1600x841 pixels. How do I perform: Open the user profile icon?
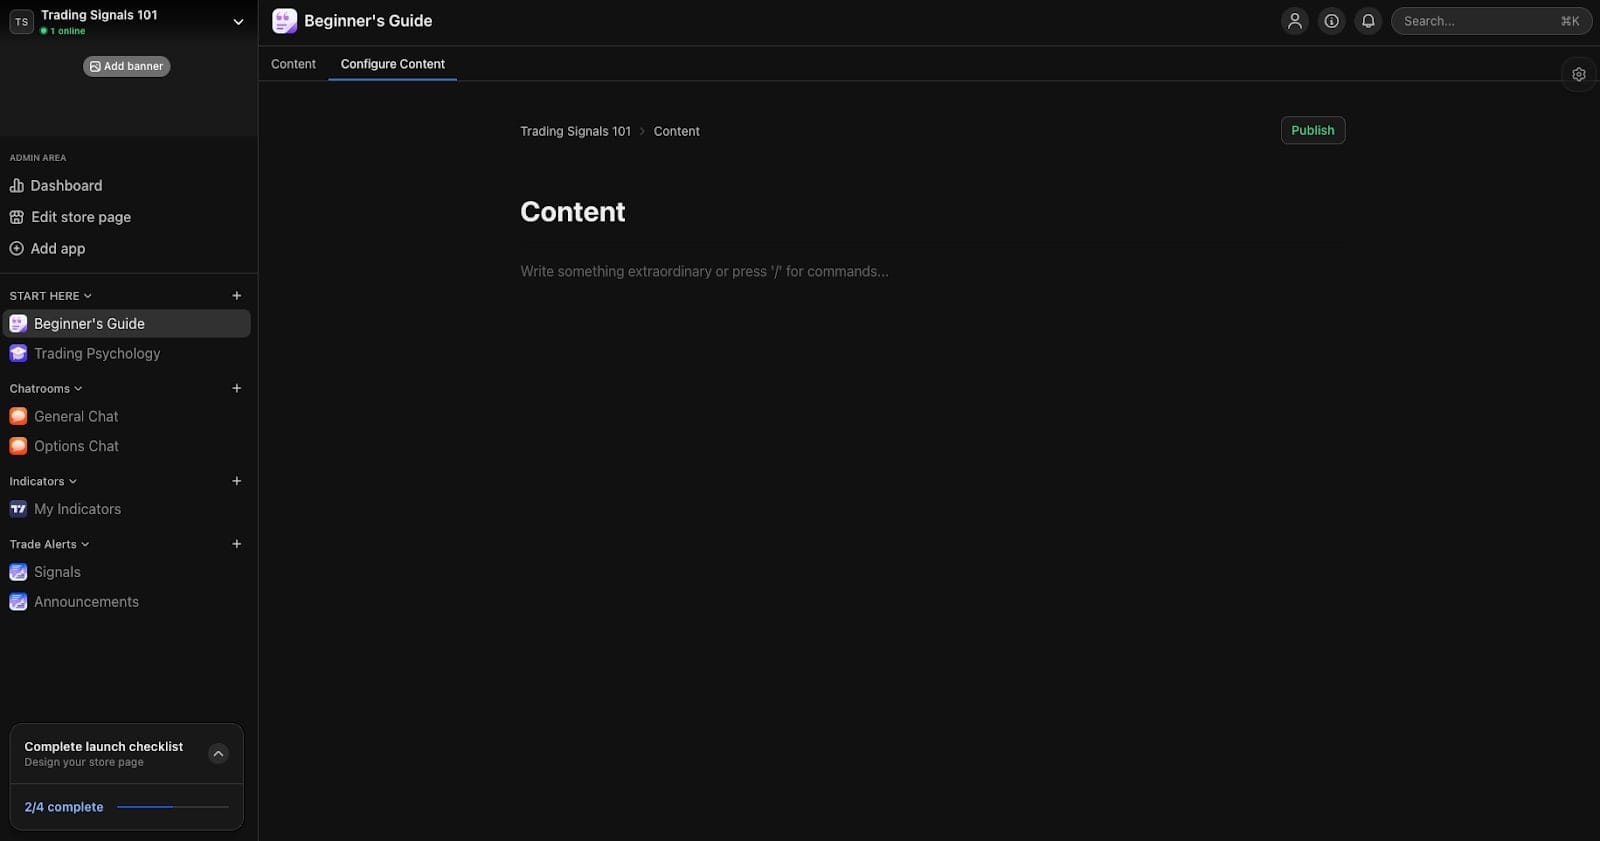pos(1294,21)
